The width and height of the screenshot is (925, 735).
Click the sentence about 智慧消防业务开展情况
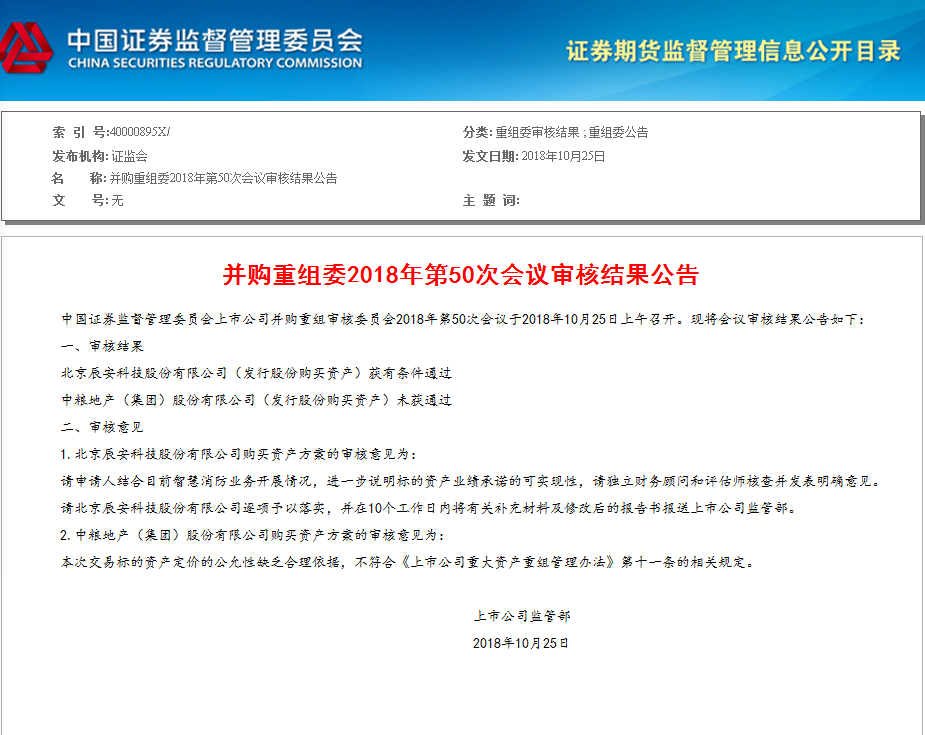pos(470,481)
